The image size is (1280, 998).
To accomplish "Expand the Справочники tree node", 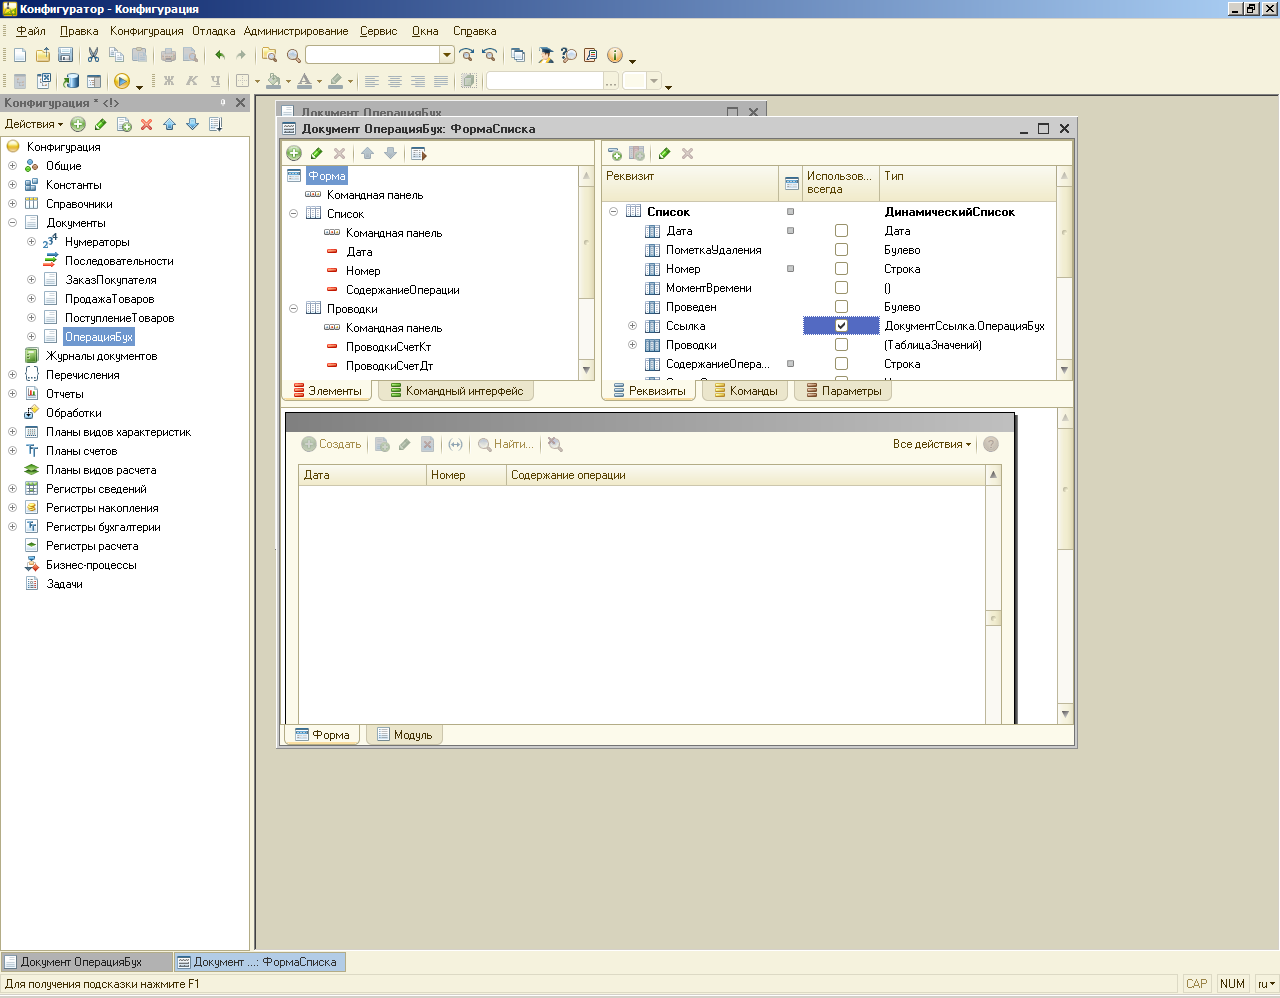I will [x=12, y=204].
